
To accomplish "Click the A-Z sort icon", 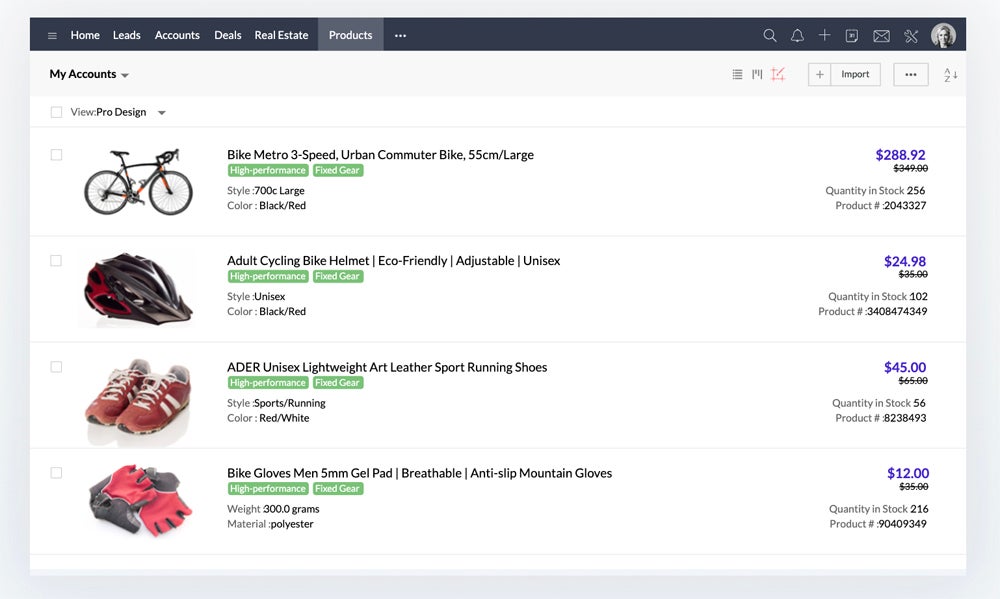I will coord(950,75).
